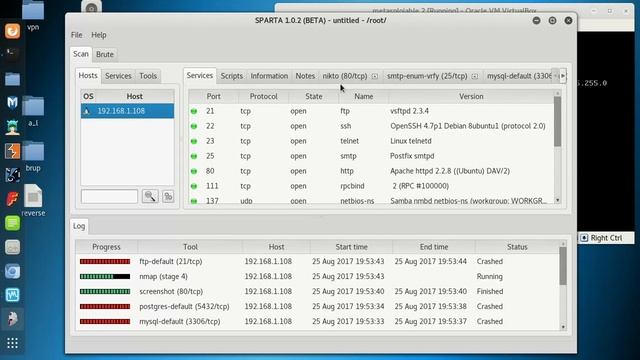Show applications grid in dock
Viewport: 640px width, 360px height.
click(x=12, y=343)
